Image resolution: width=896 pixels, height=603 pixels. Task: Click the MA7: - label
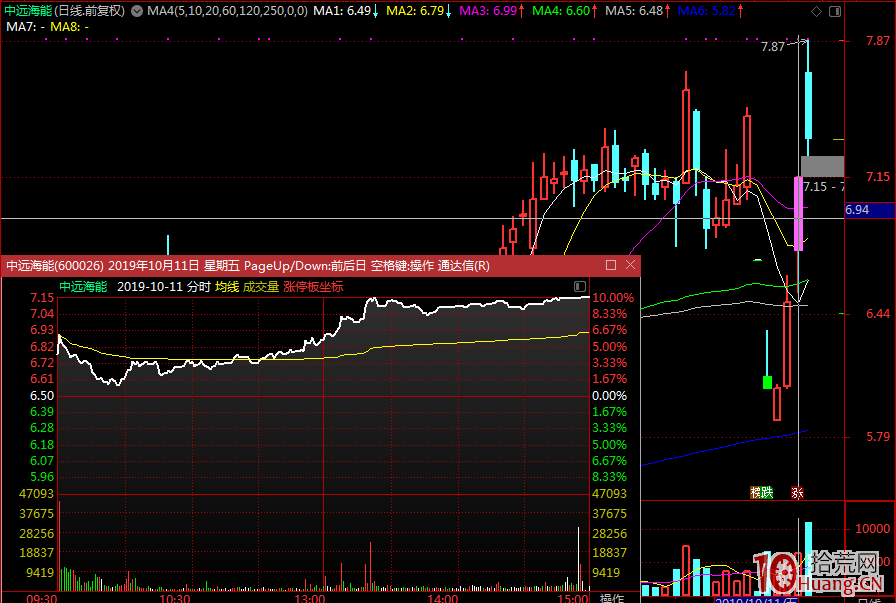point(25,27)
